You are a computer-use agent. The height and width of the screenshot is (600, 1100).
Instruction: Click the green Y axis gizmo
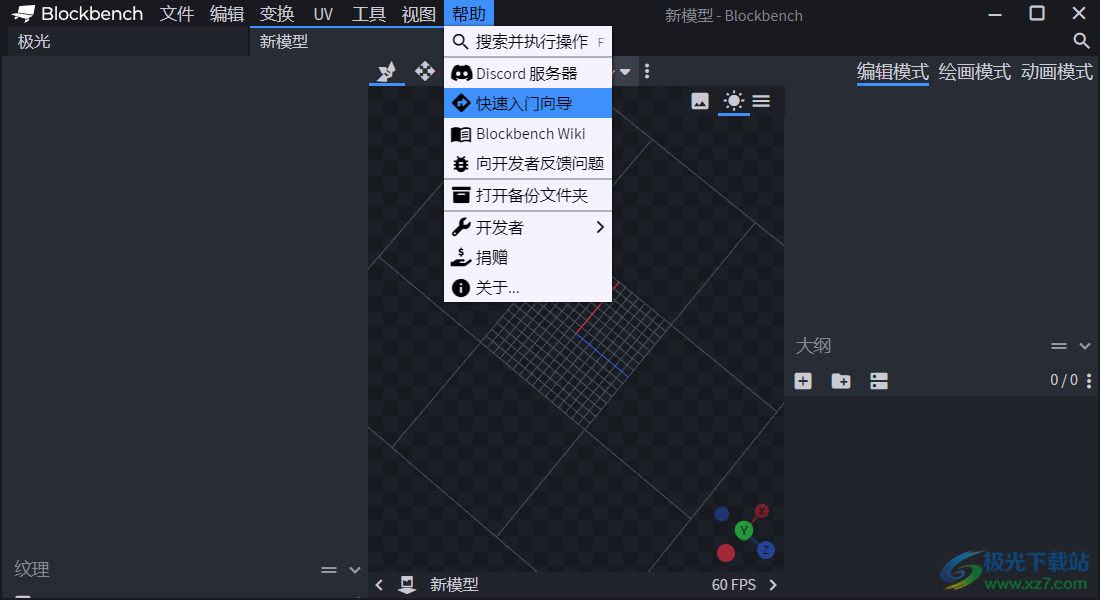744,531
